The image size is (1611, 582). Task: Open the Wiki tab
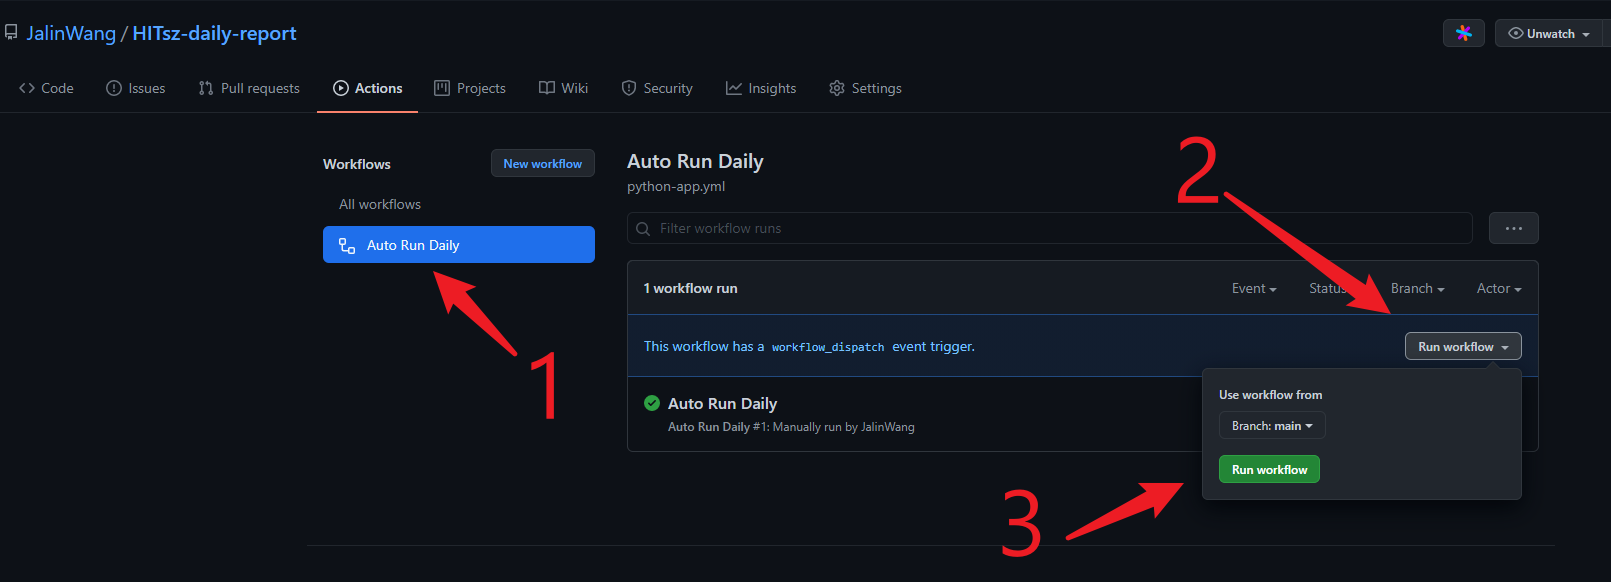pos(564,88)
